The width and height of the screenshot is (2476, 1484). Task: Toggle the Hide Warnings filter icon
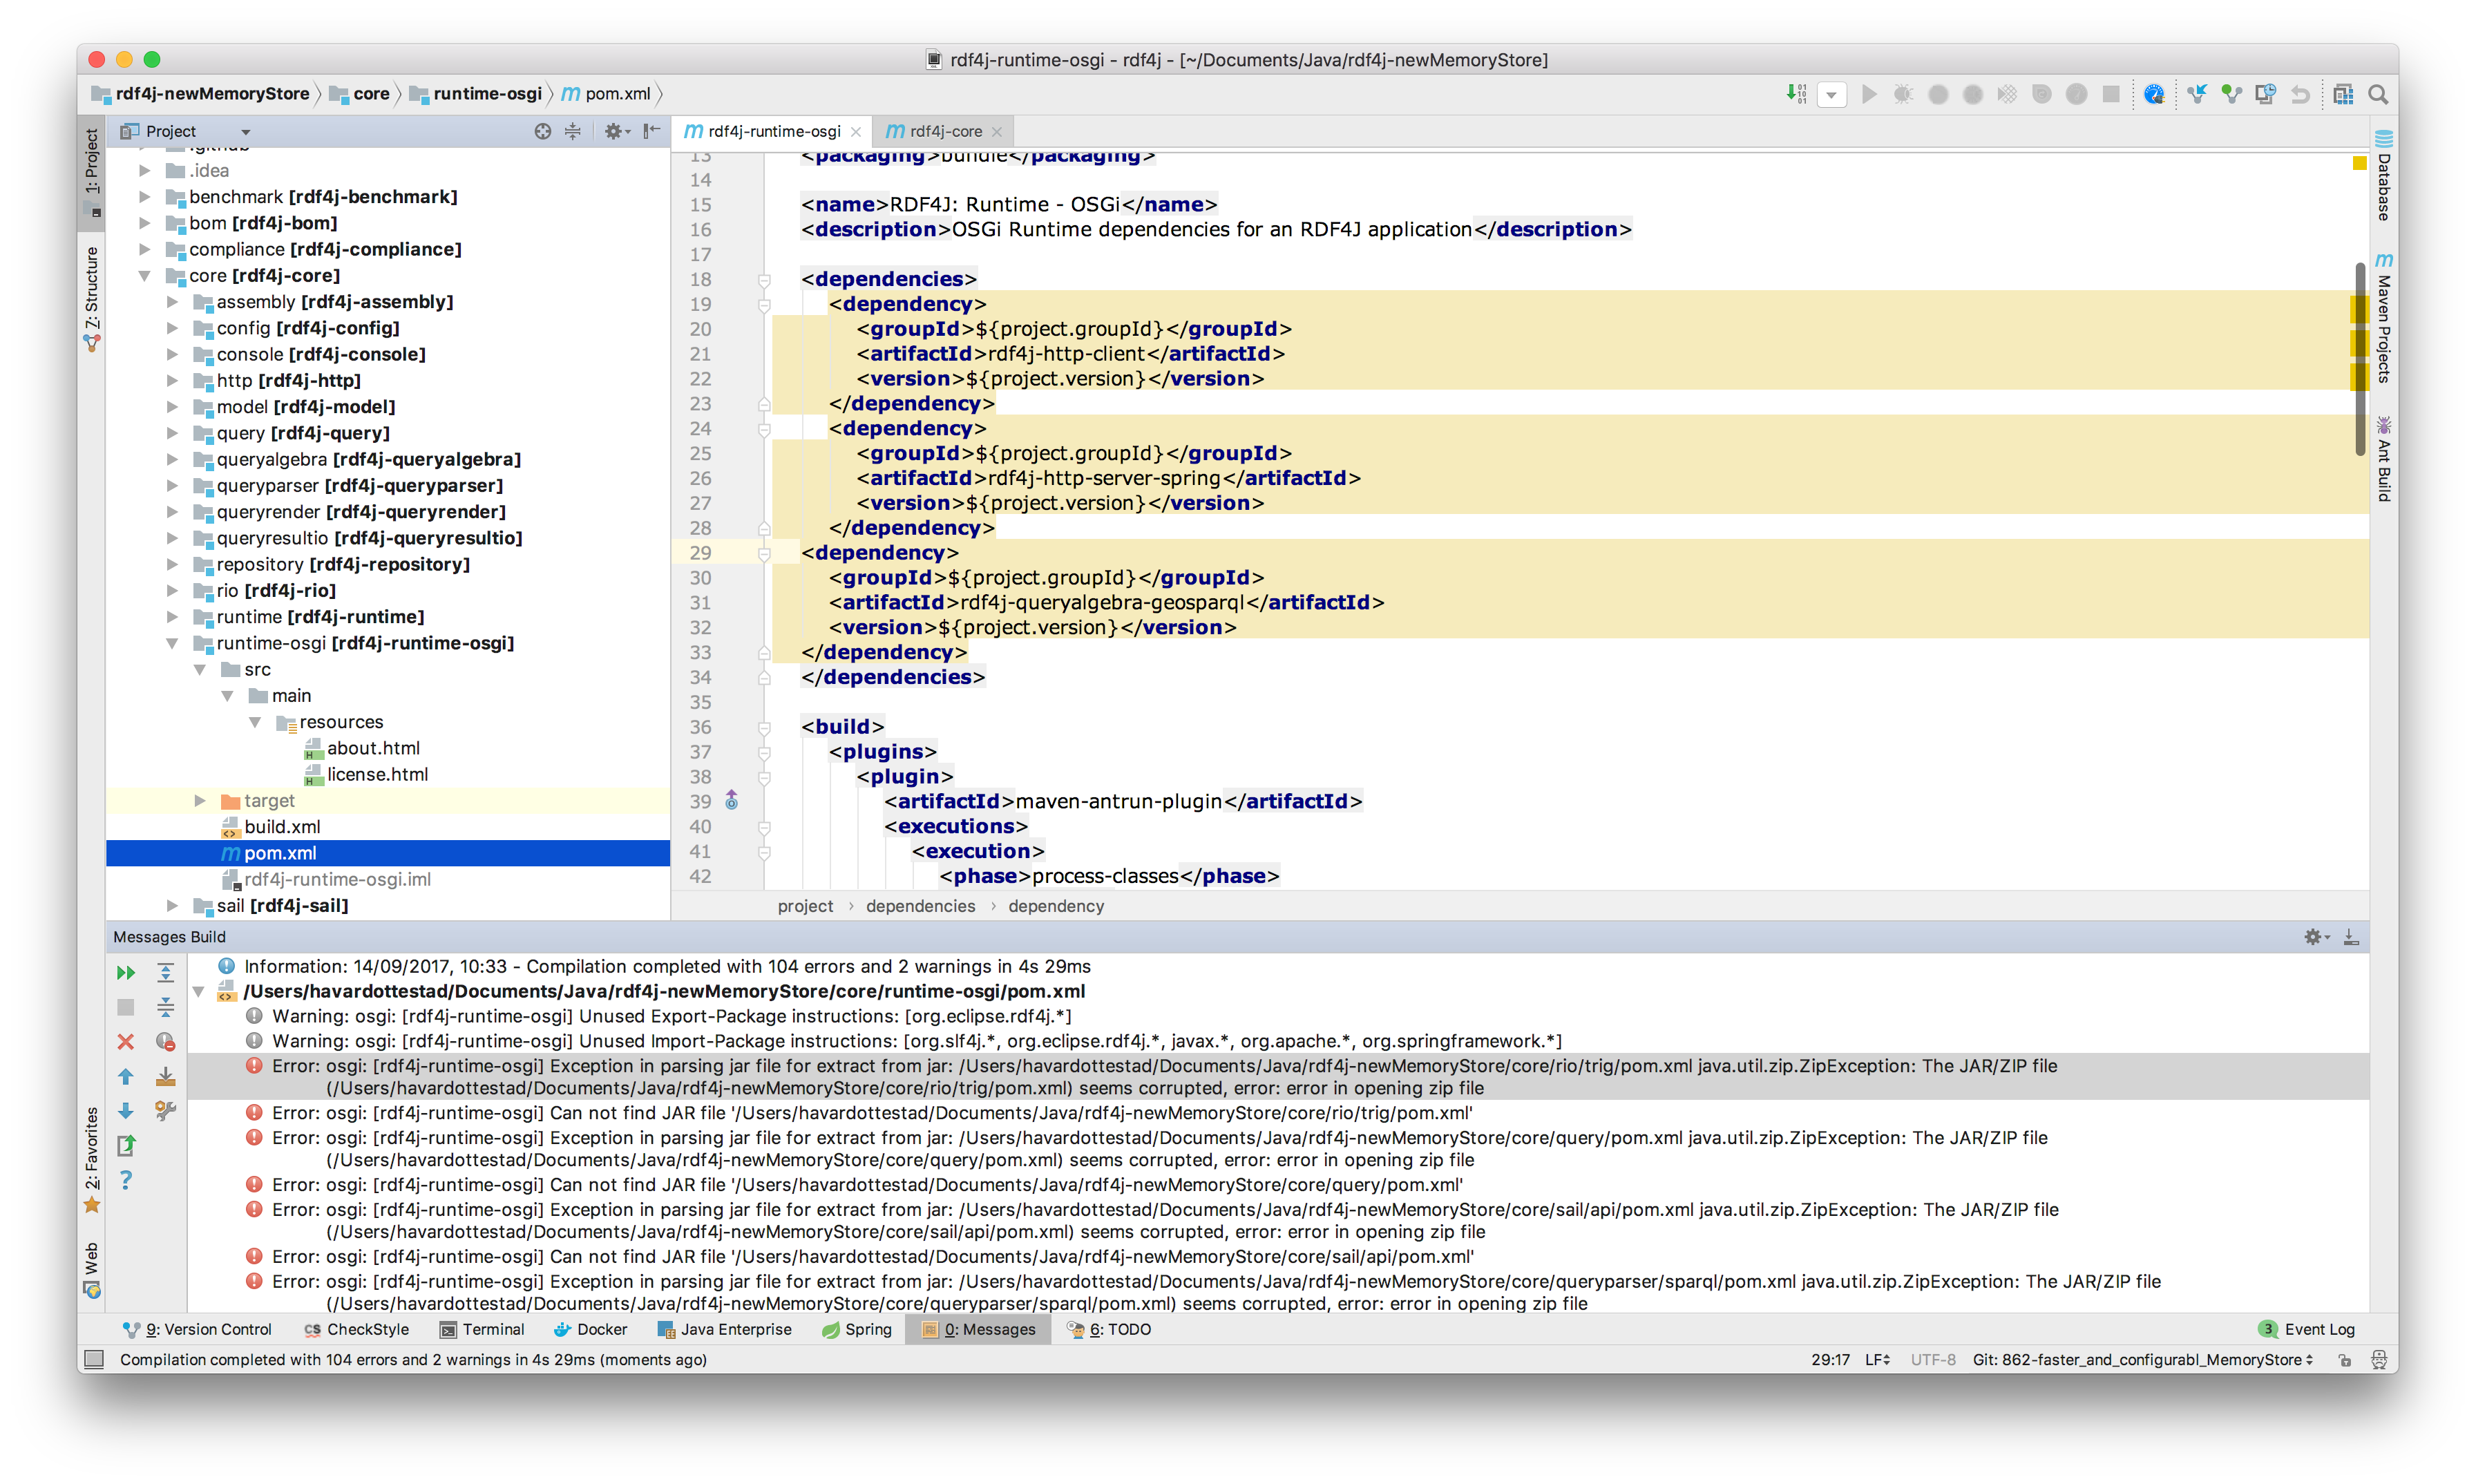[166, 1041]
